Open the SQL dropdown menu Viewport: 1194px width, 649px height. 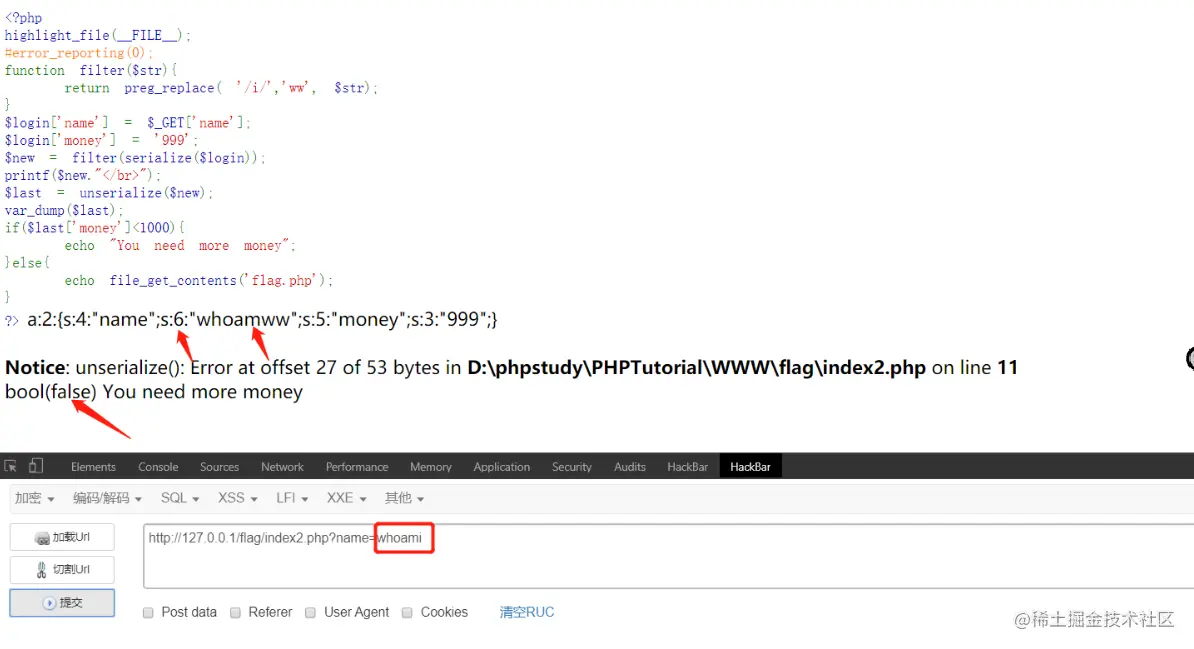point(180,498)
